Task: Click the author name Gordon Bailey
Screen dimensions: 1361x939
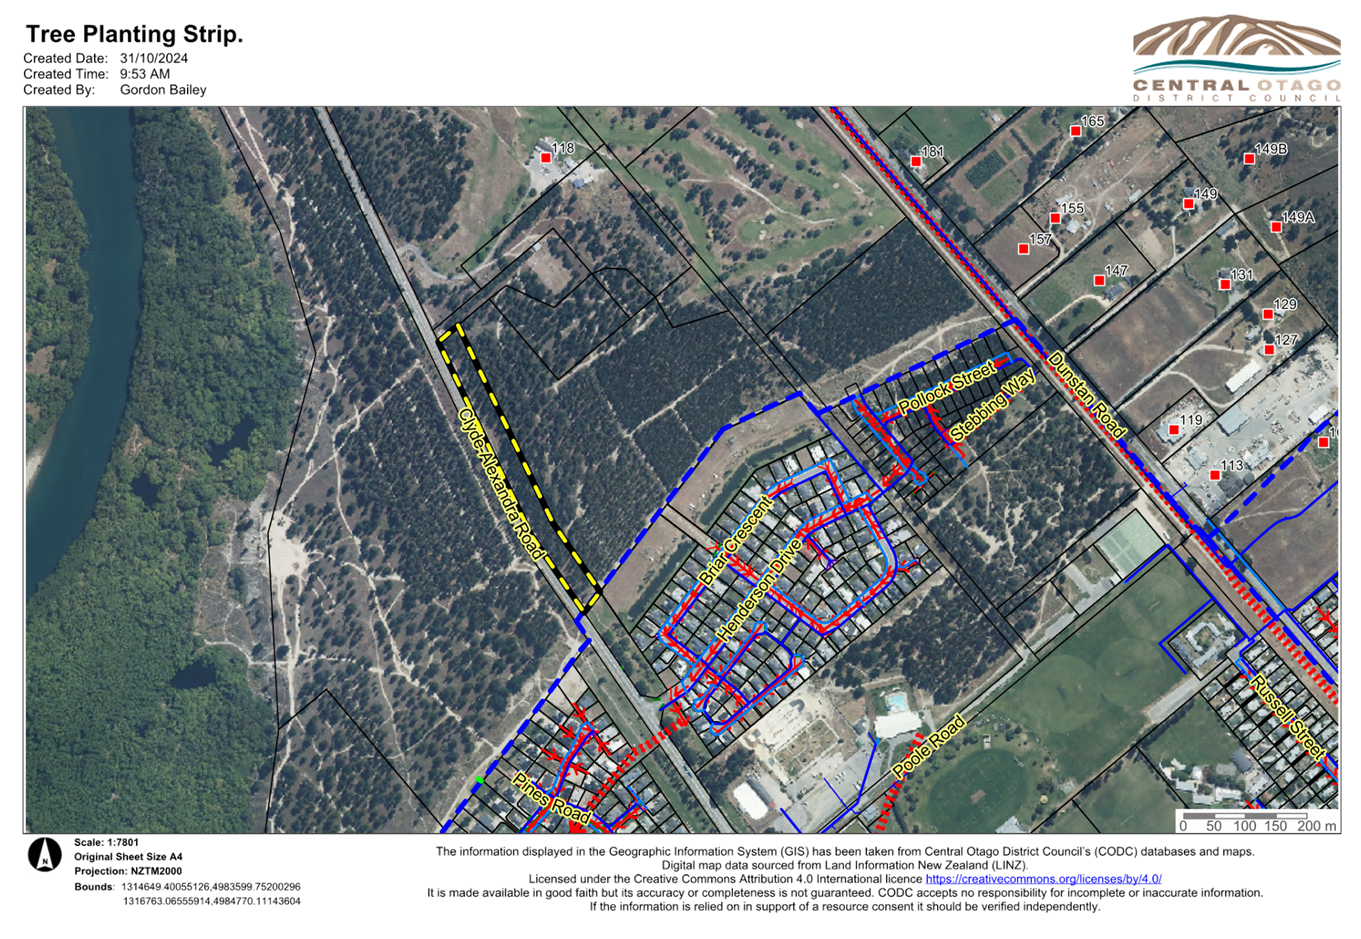Action: pyautogui.click(x=163, y=90)
